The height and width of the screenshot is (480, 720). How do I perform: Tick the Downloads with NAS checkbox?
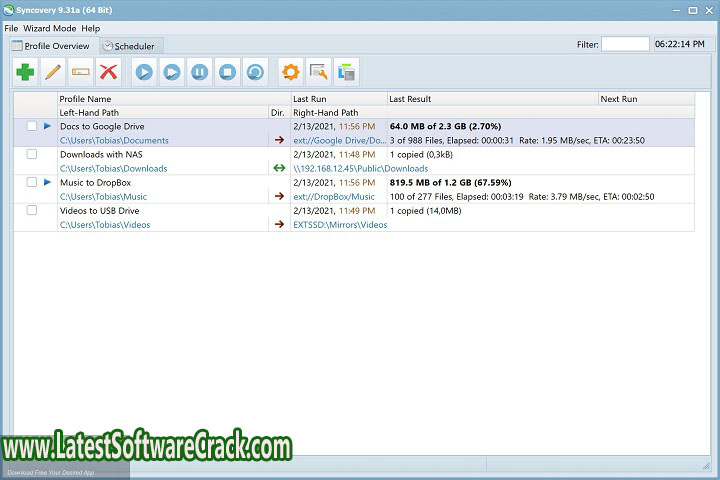pyautogui.click(x=32, y=154)
